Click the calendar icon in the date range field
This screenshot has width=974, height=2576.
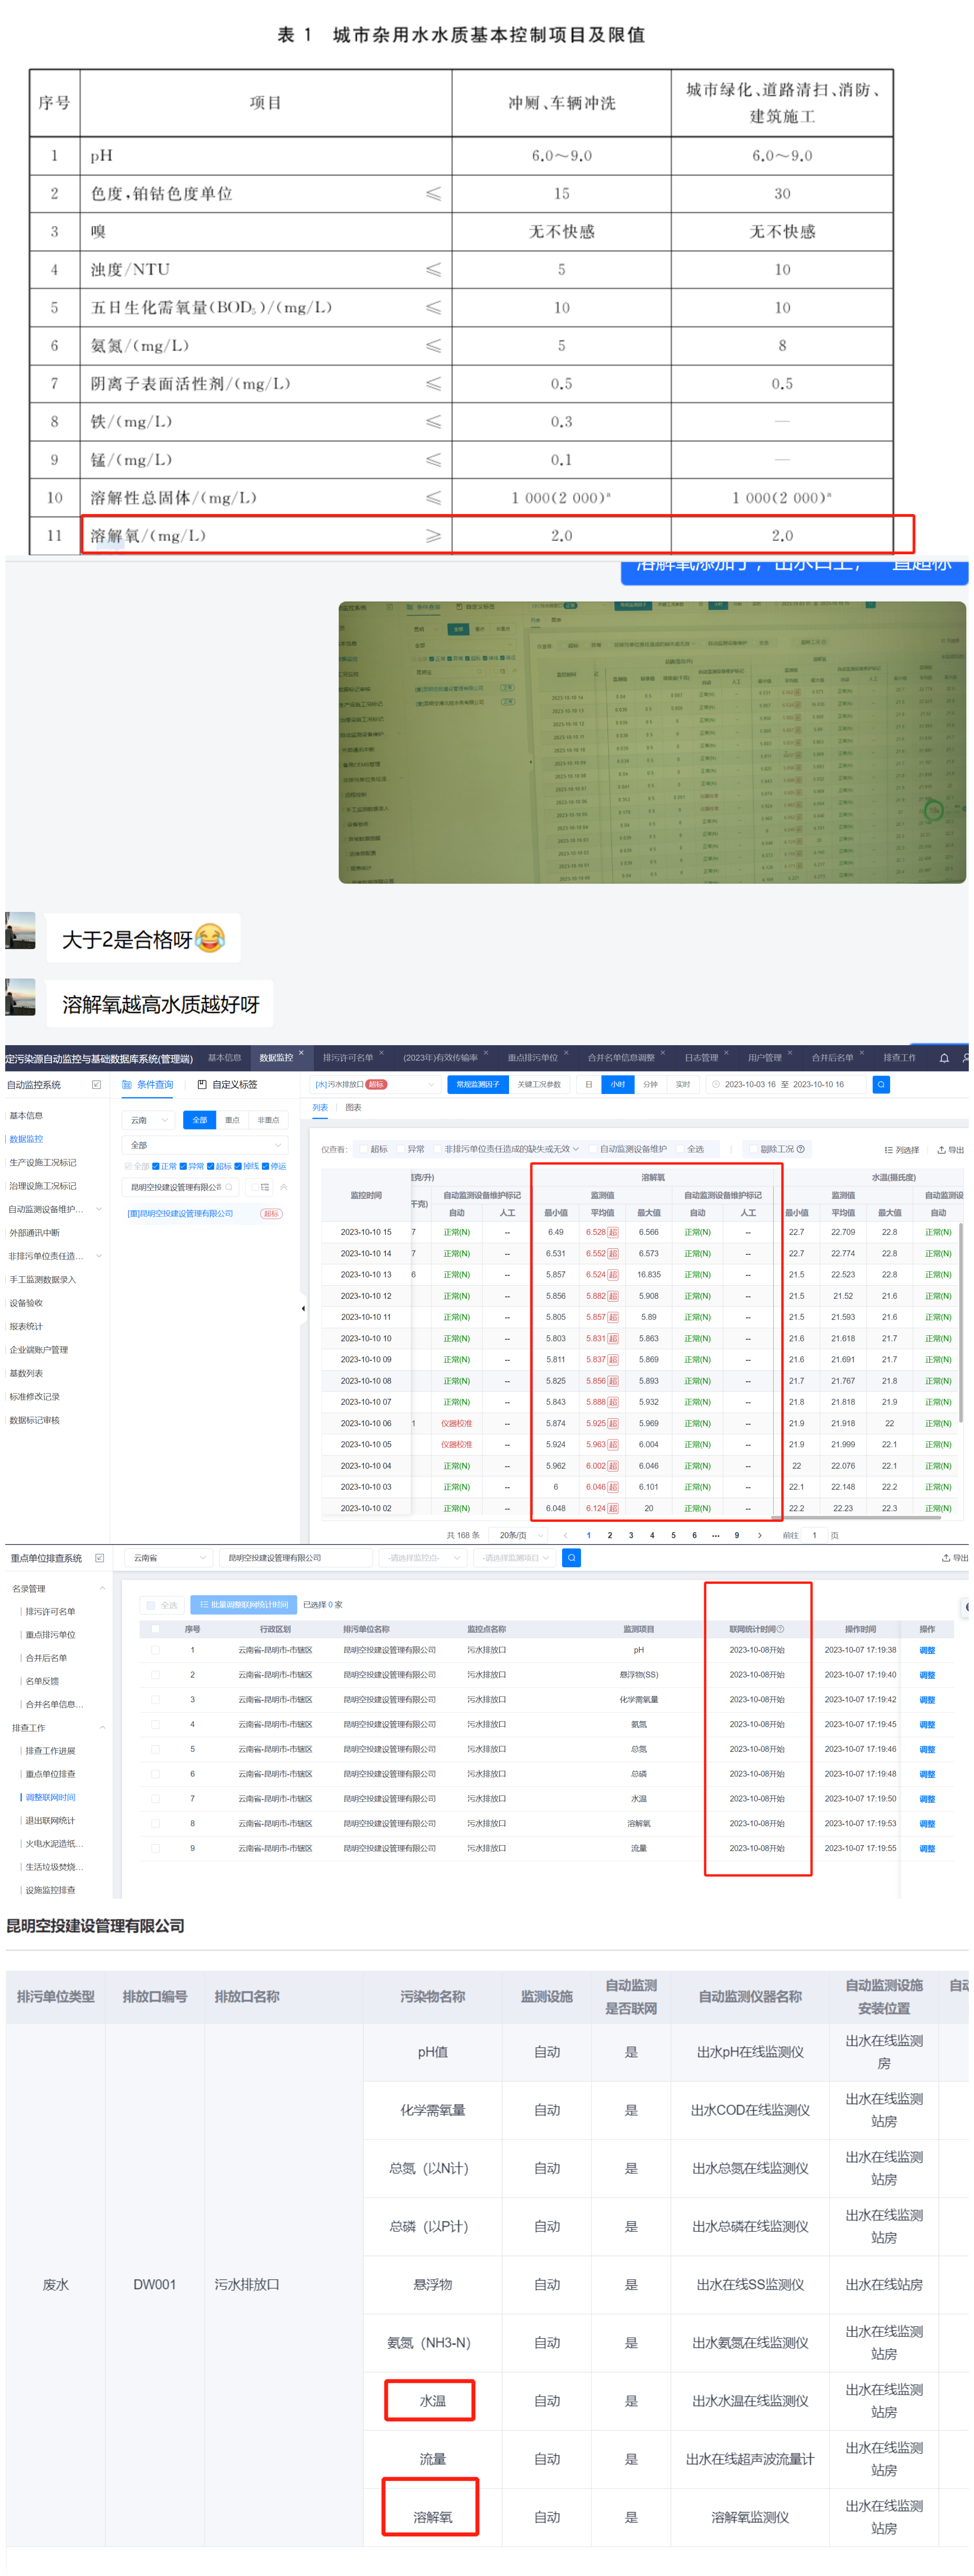pos(716,1084)
